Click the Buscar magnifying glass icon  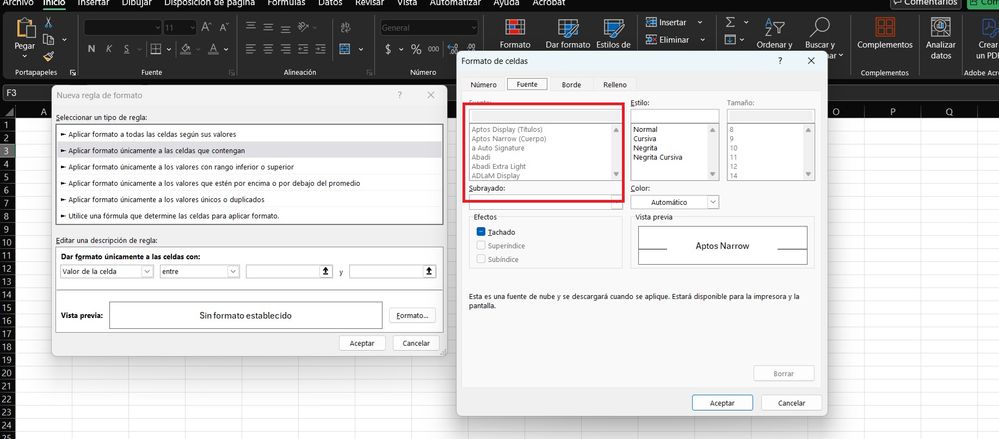point(820,26)
